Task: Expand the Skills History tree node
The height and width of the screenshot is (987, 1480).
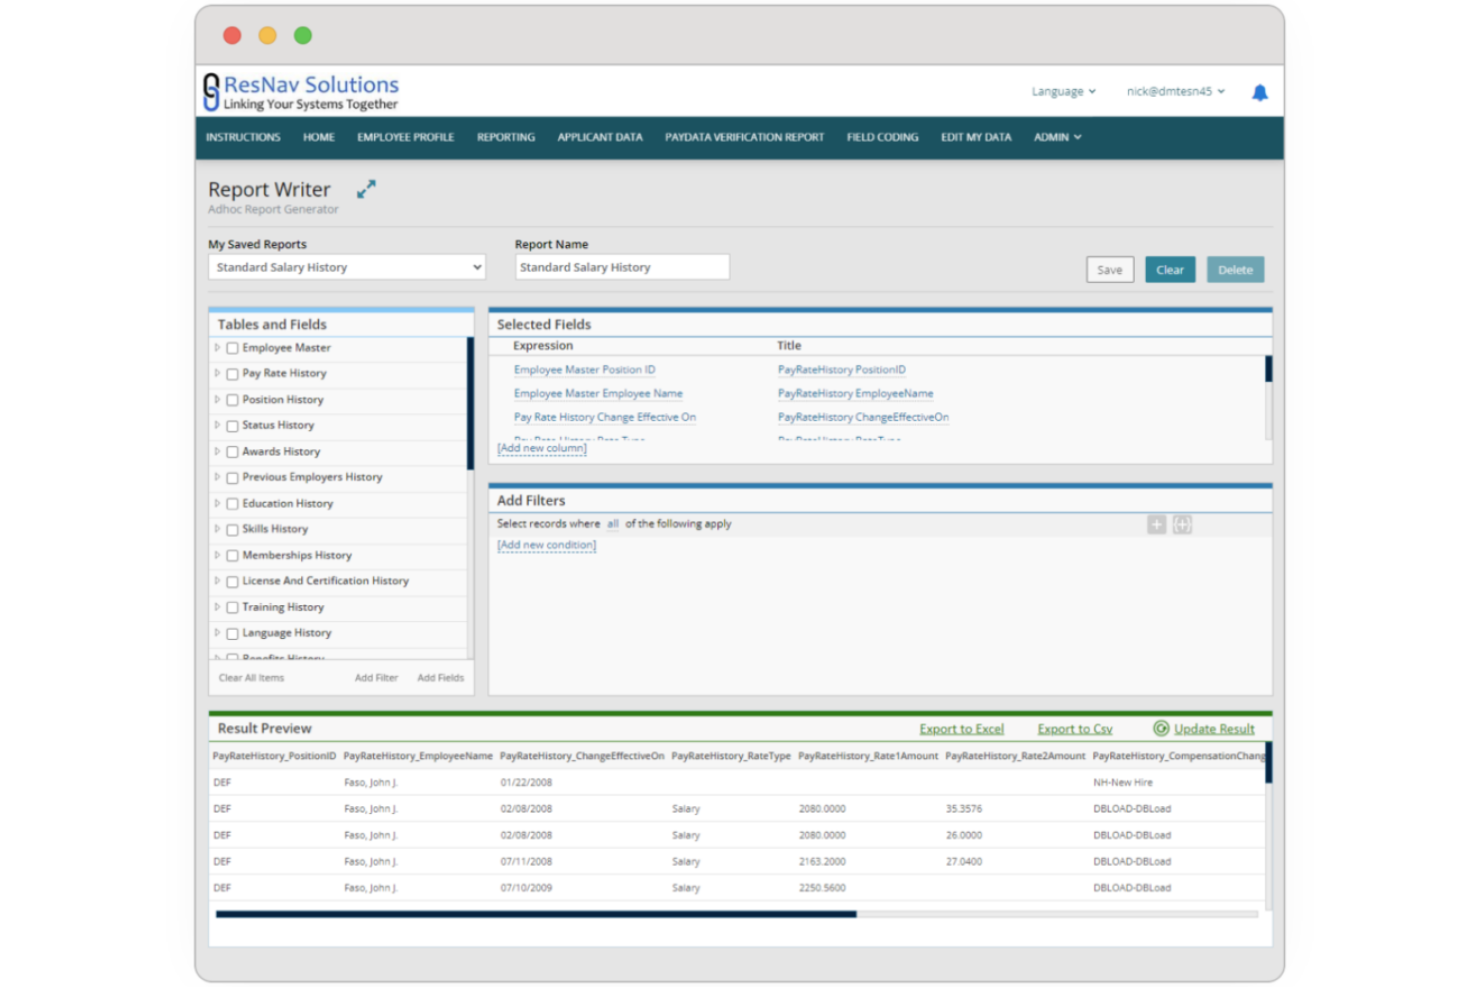Action: coord(217,529)
